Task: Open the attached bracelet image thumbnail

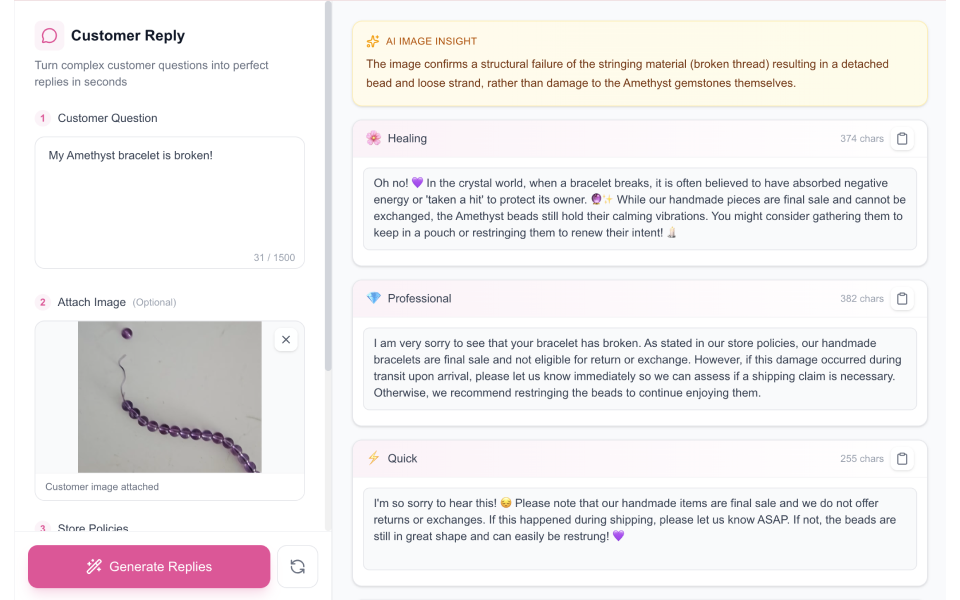Action: tap(169, 397)
